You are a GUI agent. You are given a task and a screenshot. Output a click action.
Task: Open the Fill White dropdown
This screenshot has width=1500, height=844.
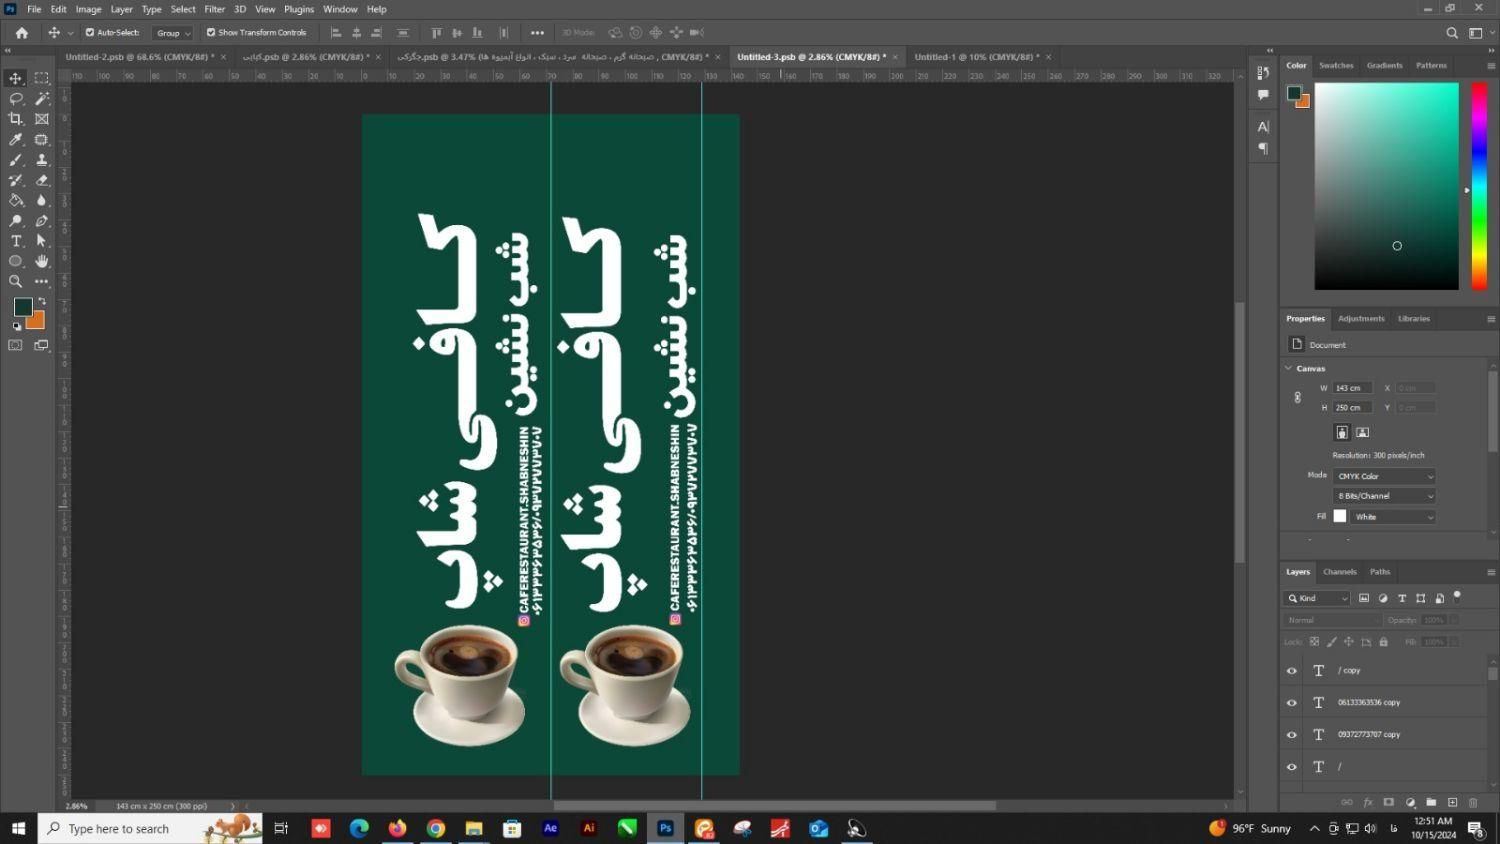click(1392, 517)
